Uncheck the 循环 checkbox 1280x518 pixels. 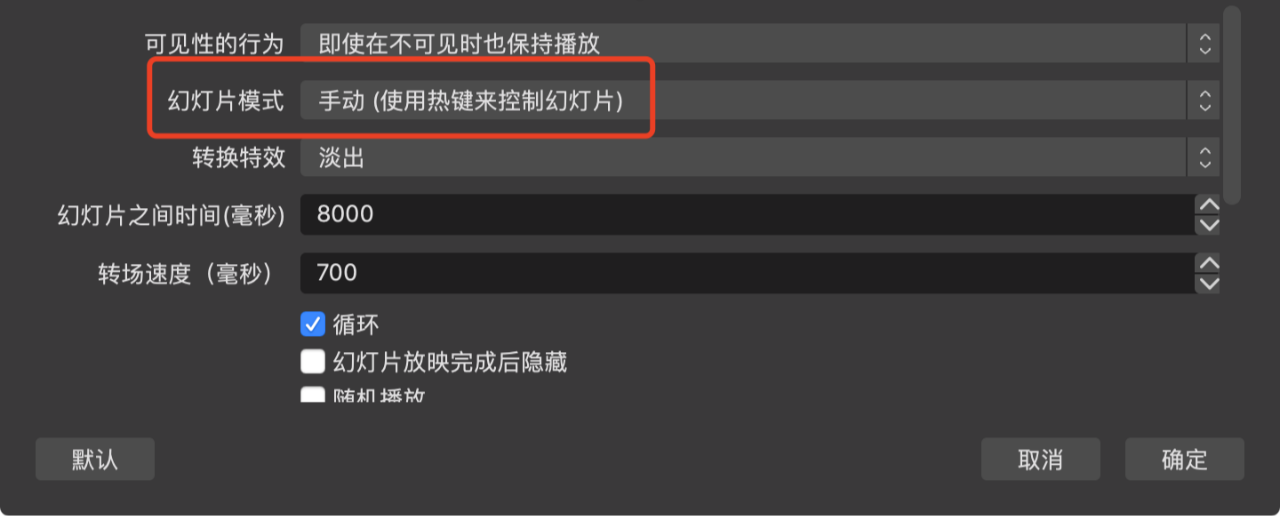coord(313,324)
